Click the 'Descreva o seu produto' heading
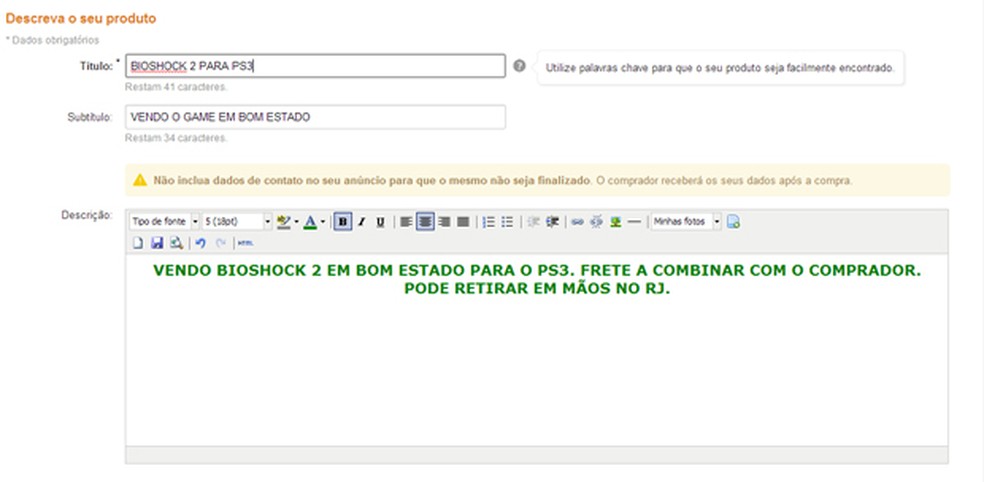The image size is (984, 482). pos(81,19)
